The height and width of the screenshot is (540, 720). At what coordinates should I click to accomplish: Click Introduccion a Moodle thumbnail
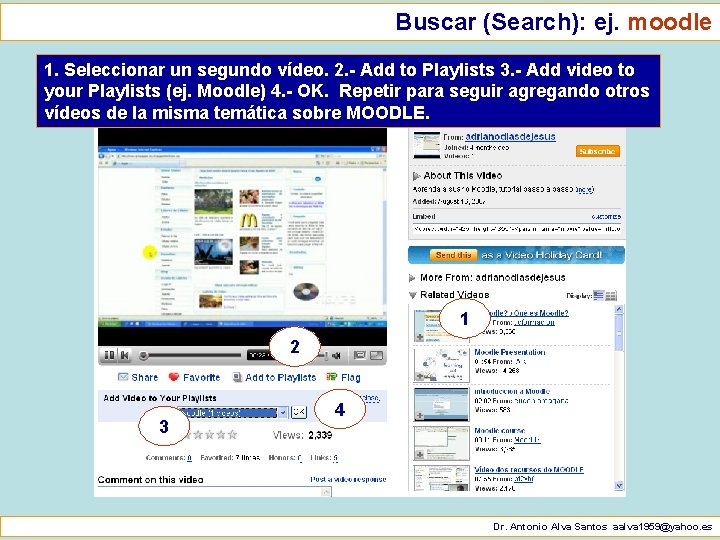point(441,405)
